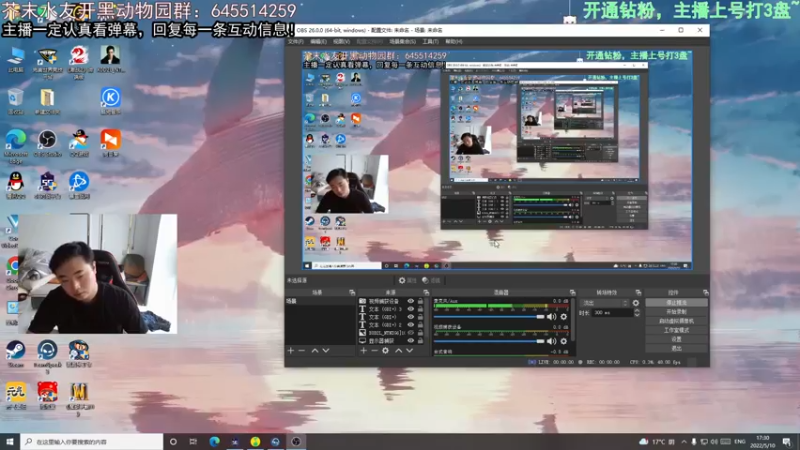Open source properties via the sources gear icon

(x=386, y=351)
